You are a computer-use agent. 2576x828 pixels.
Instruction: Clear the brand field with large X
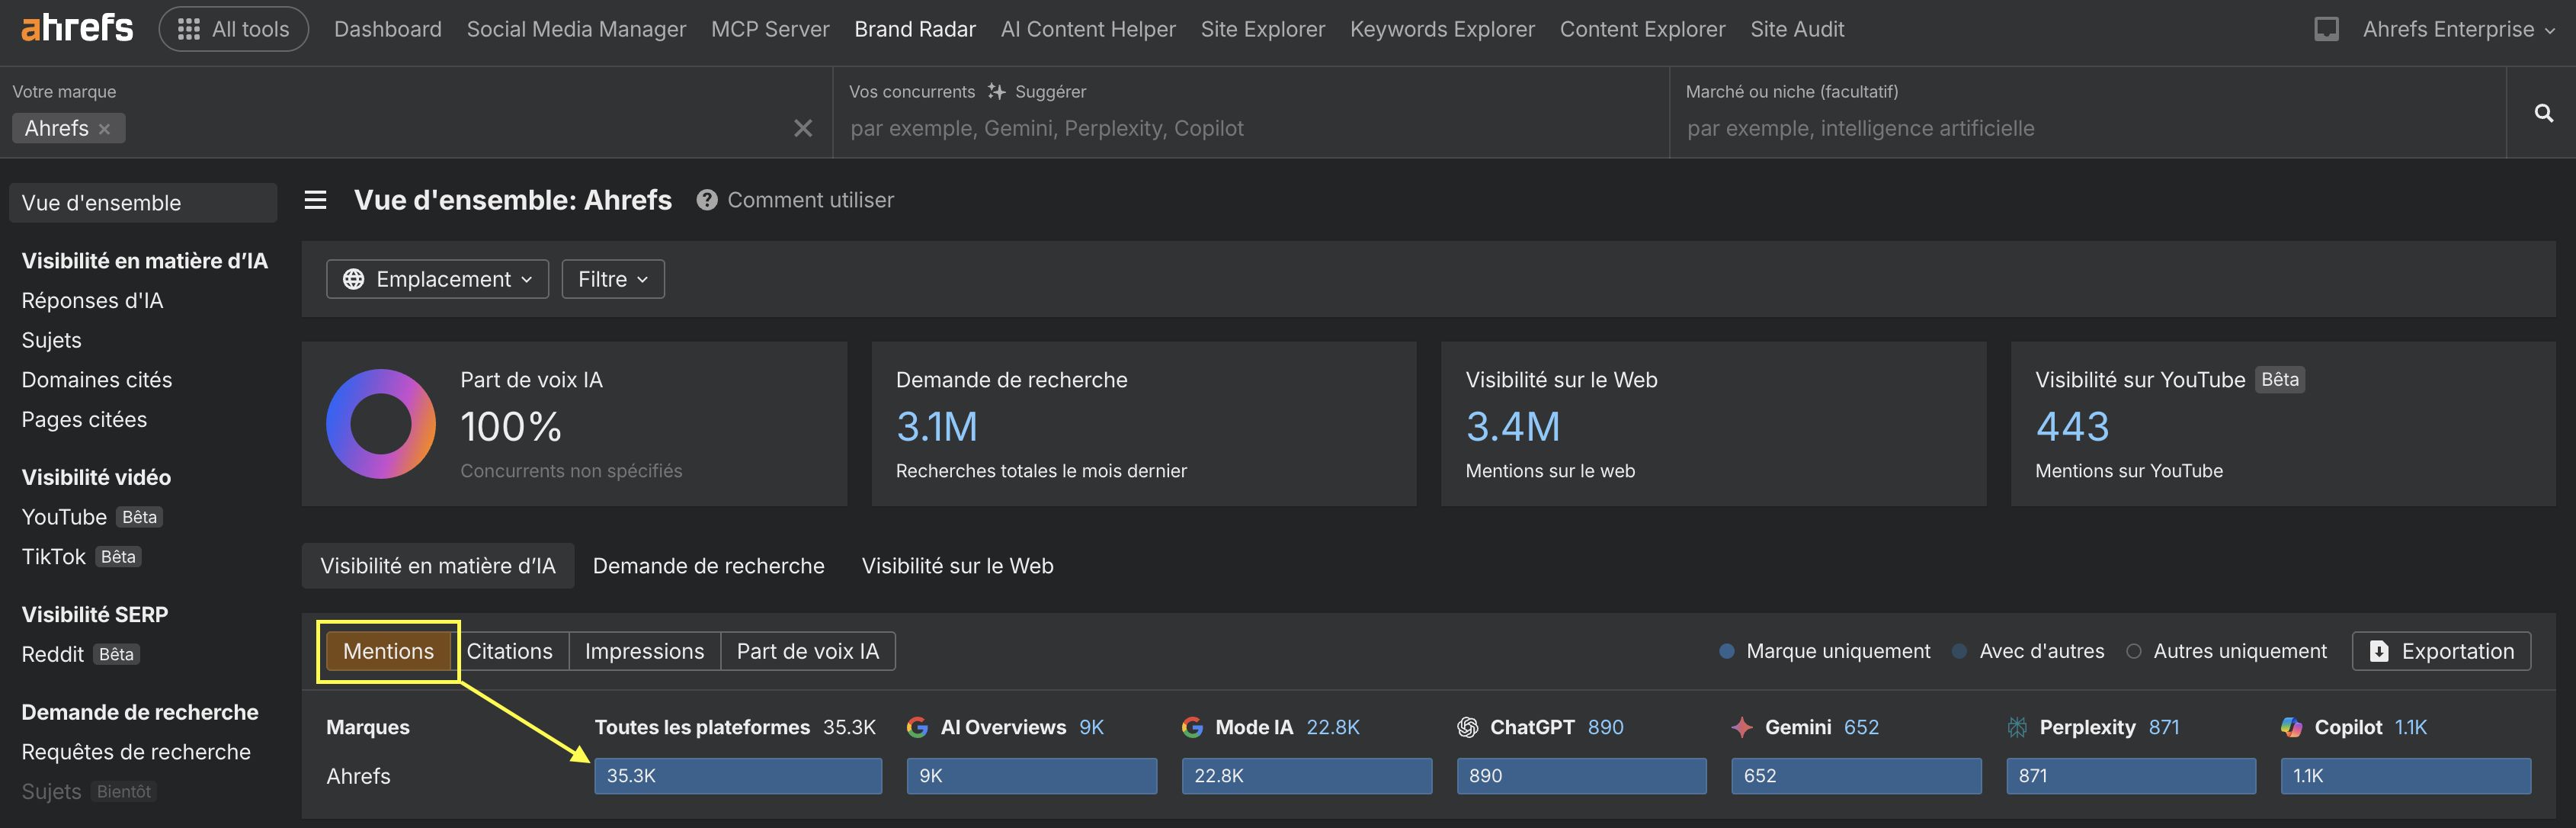[802, 128]
